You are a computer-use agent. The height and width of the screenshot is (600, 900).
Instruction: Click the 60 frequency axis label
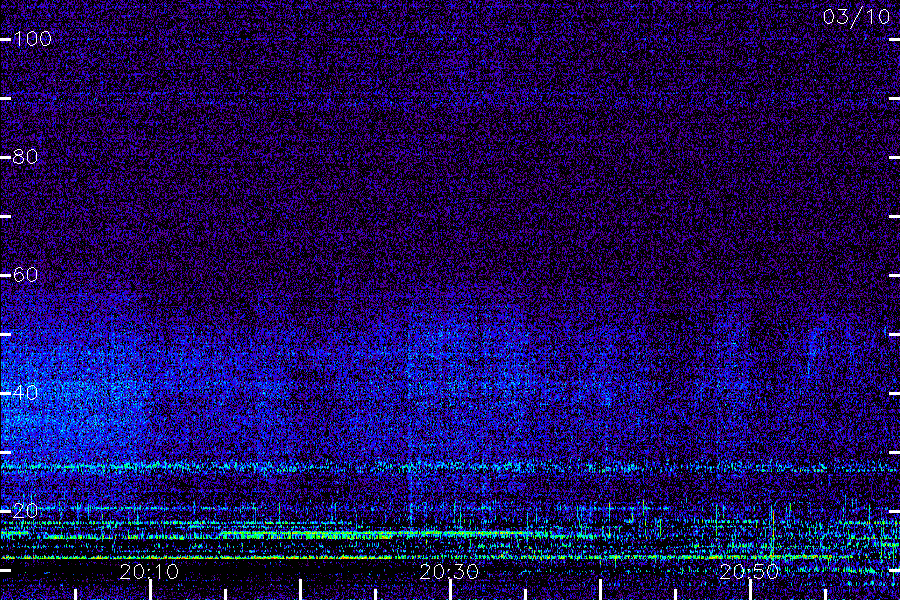pos(25,274)
